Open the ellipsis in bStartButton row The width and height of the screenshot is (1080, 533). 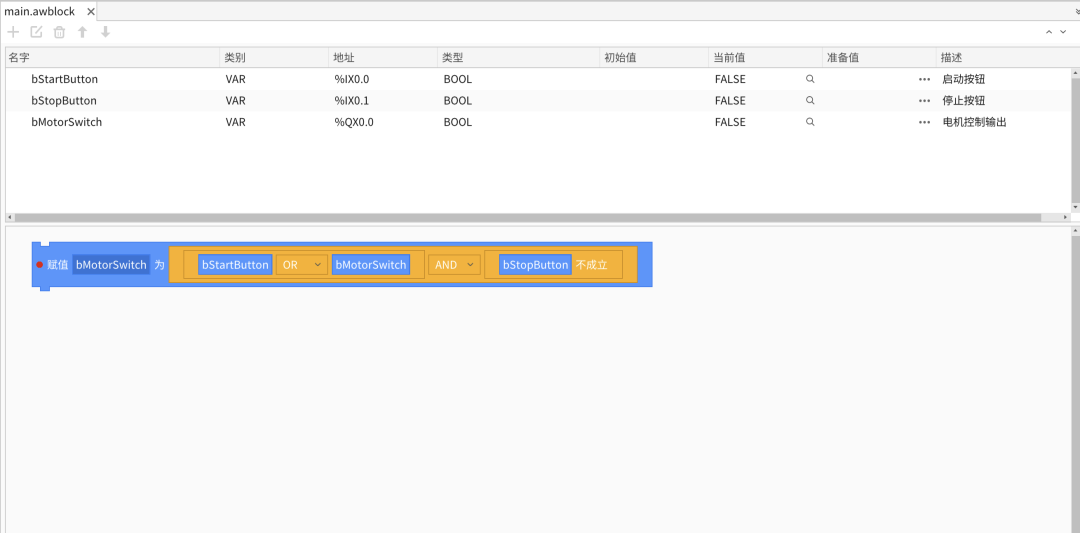point(924,79)
